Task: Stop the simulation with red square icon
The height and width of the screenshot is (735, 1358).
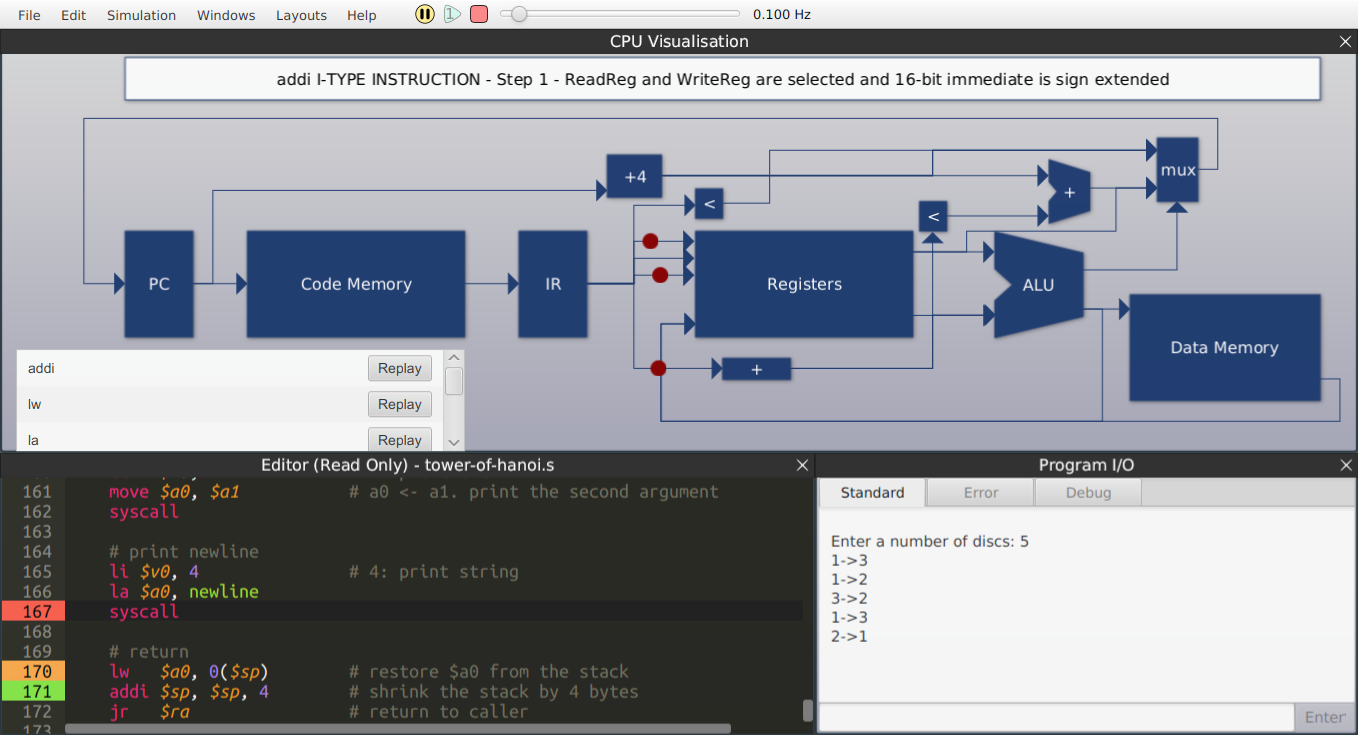Action: (479, 14)
